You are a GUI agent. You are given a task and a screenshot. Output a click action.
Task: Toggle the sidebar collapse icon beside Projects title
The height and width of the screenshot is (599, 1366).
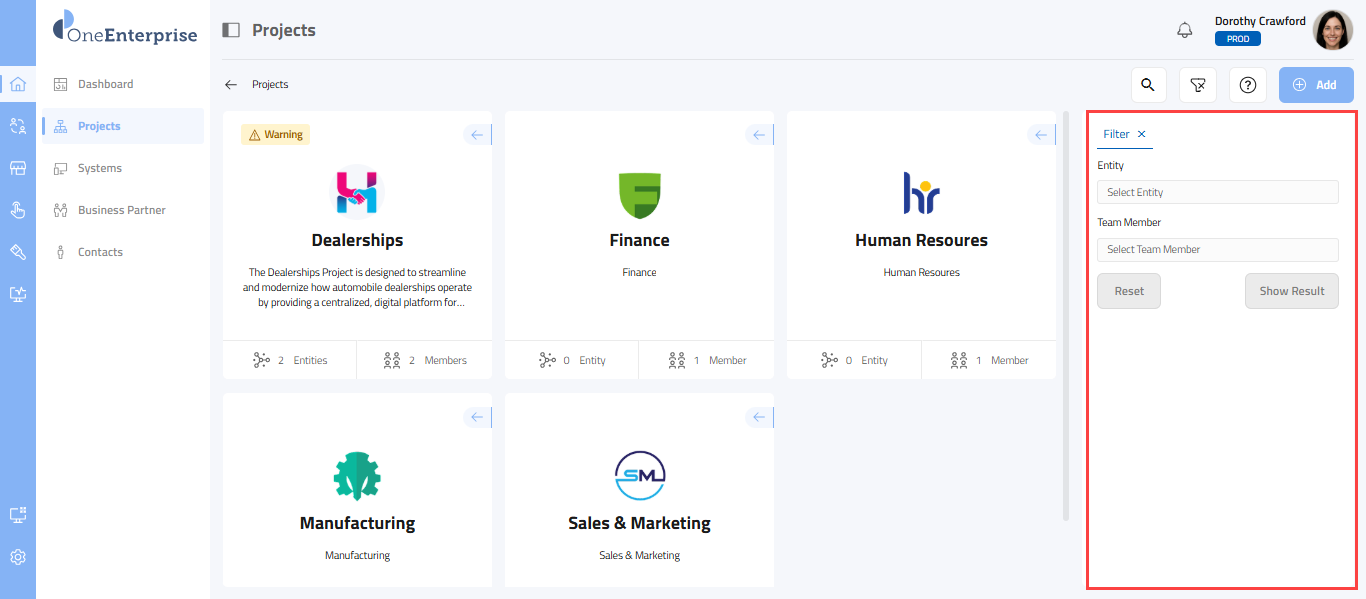pos(231,30)
